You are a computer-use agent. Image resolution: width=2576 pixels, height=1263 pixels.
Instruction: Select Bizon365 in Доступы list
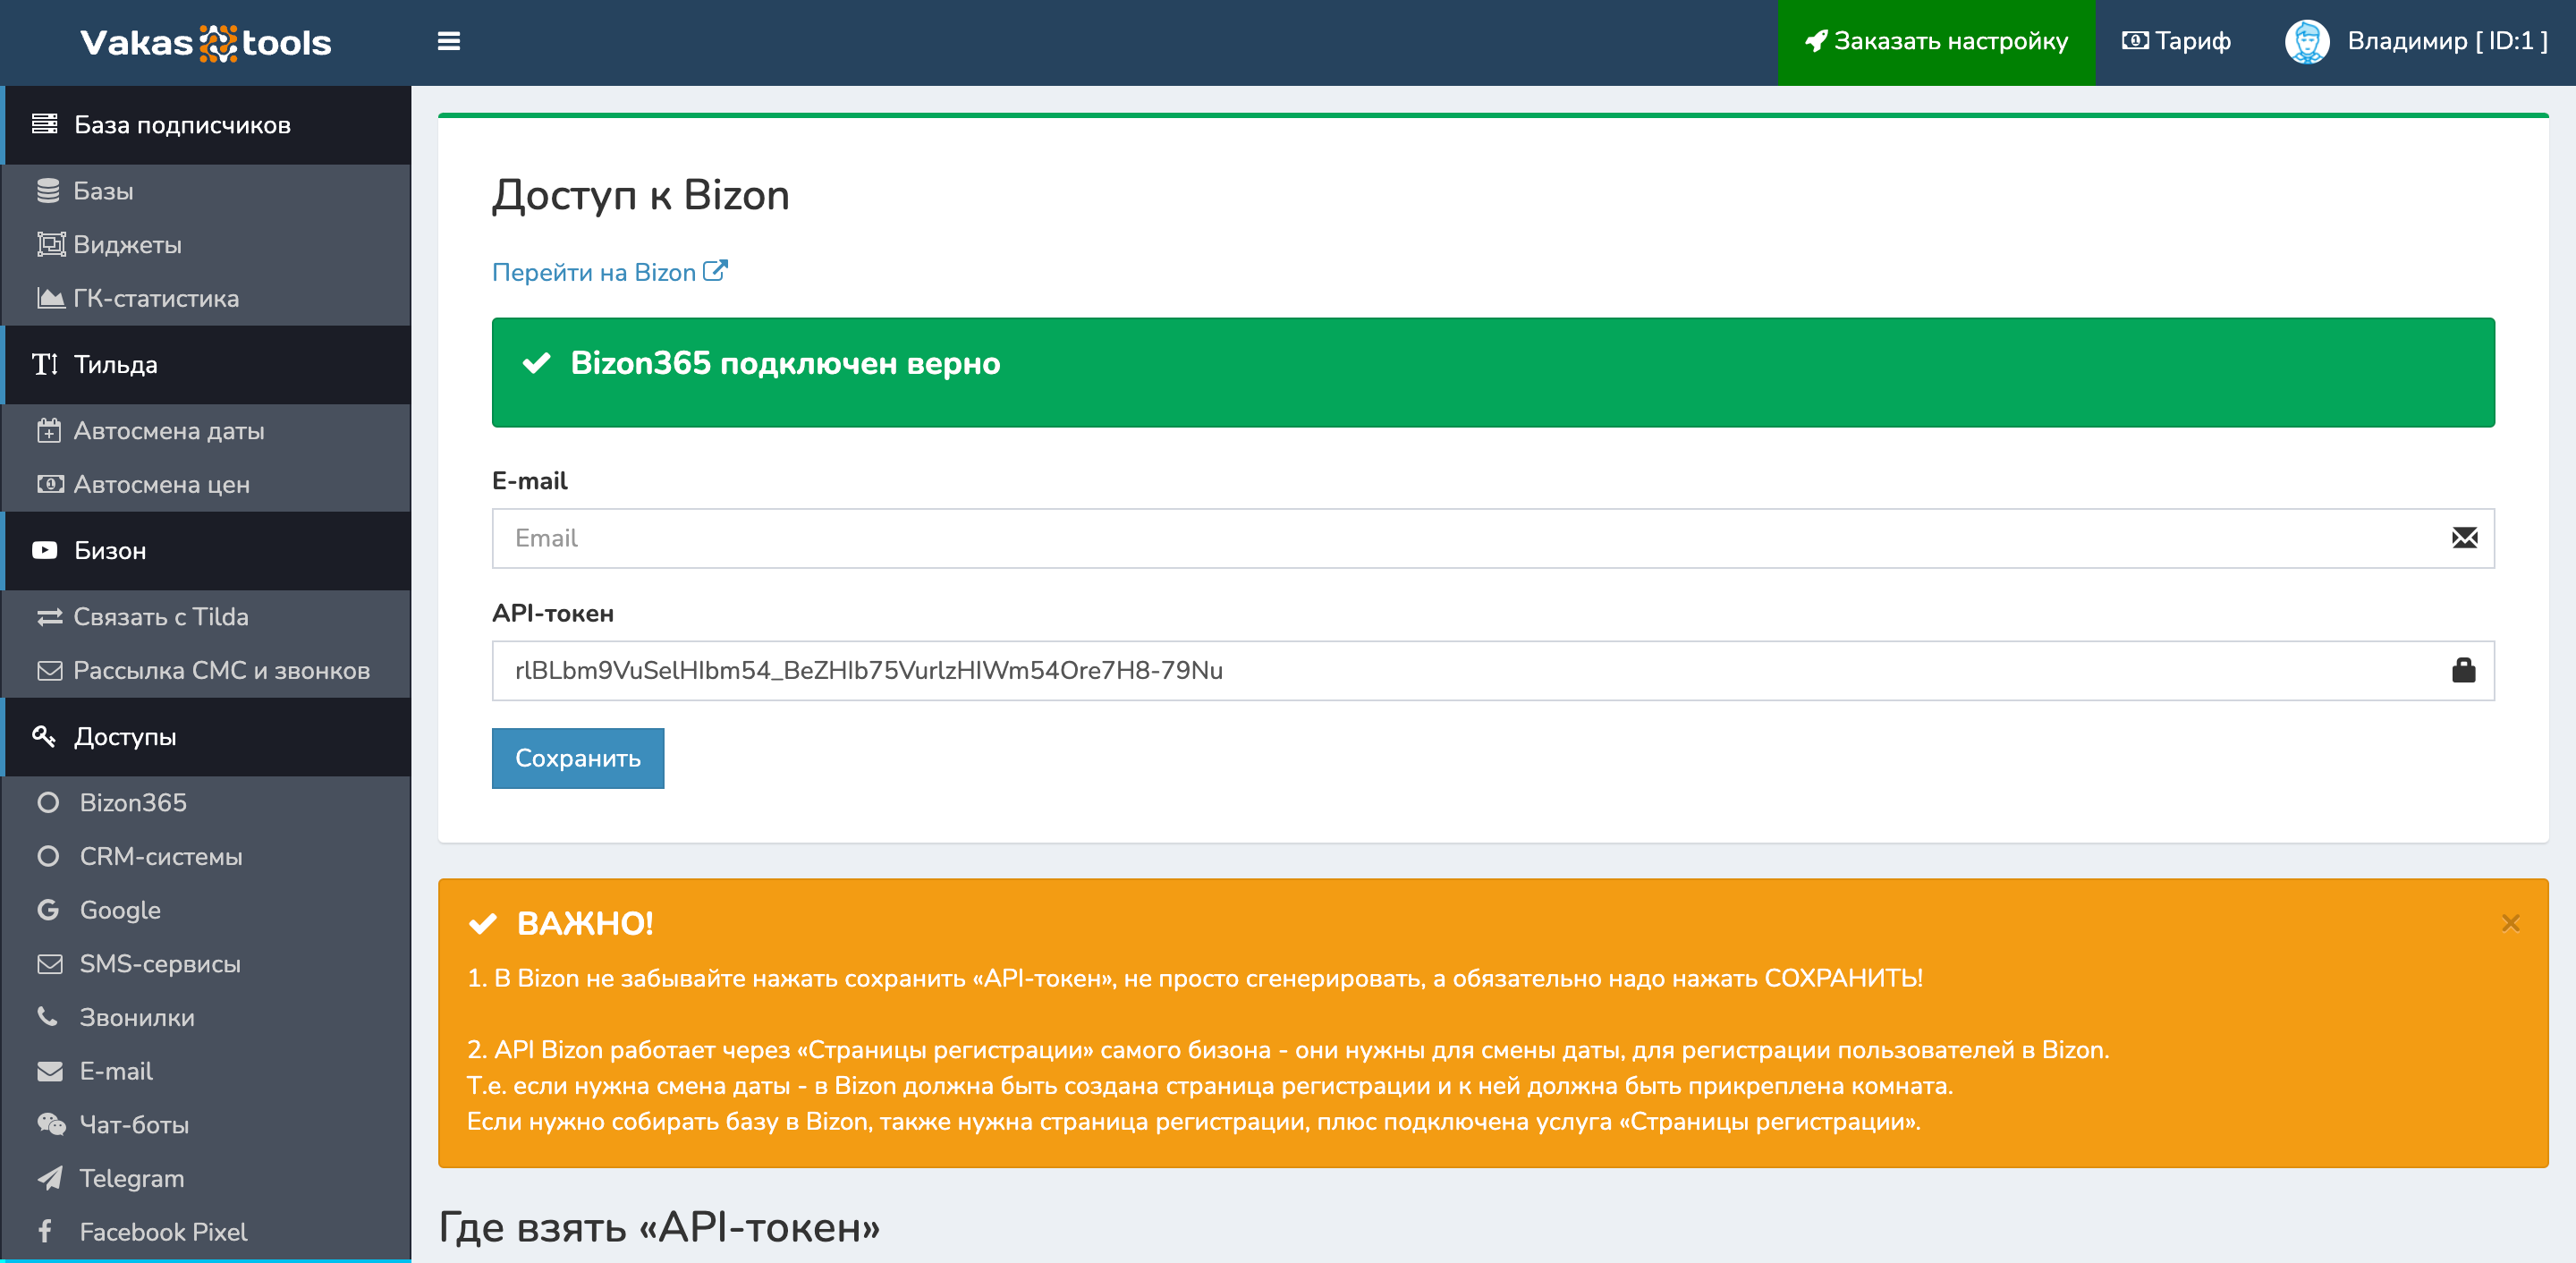(x=133, y=803)
